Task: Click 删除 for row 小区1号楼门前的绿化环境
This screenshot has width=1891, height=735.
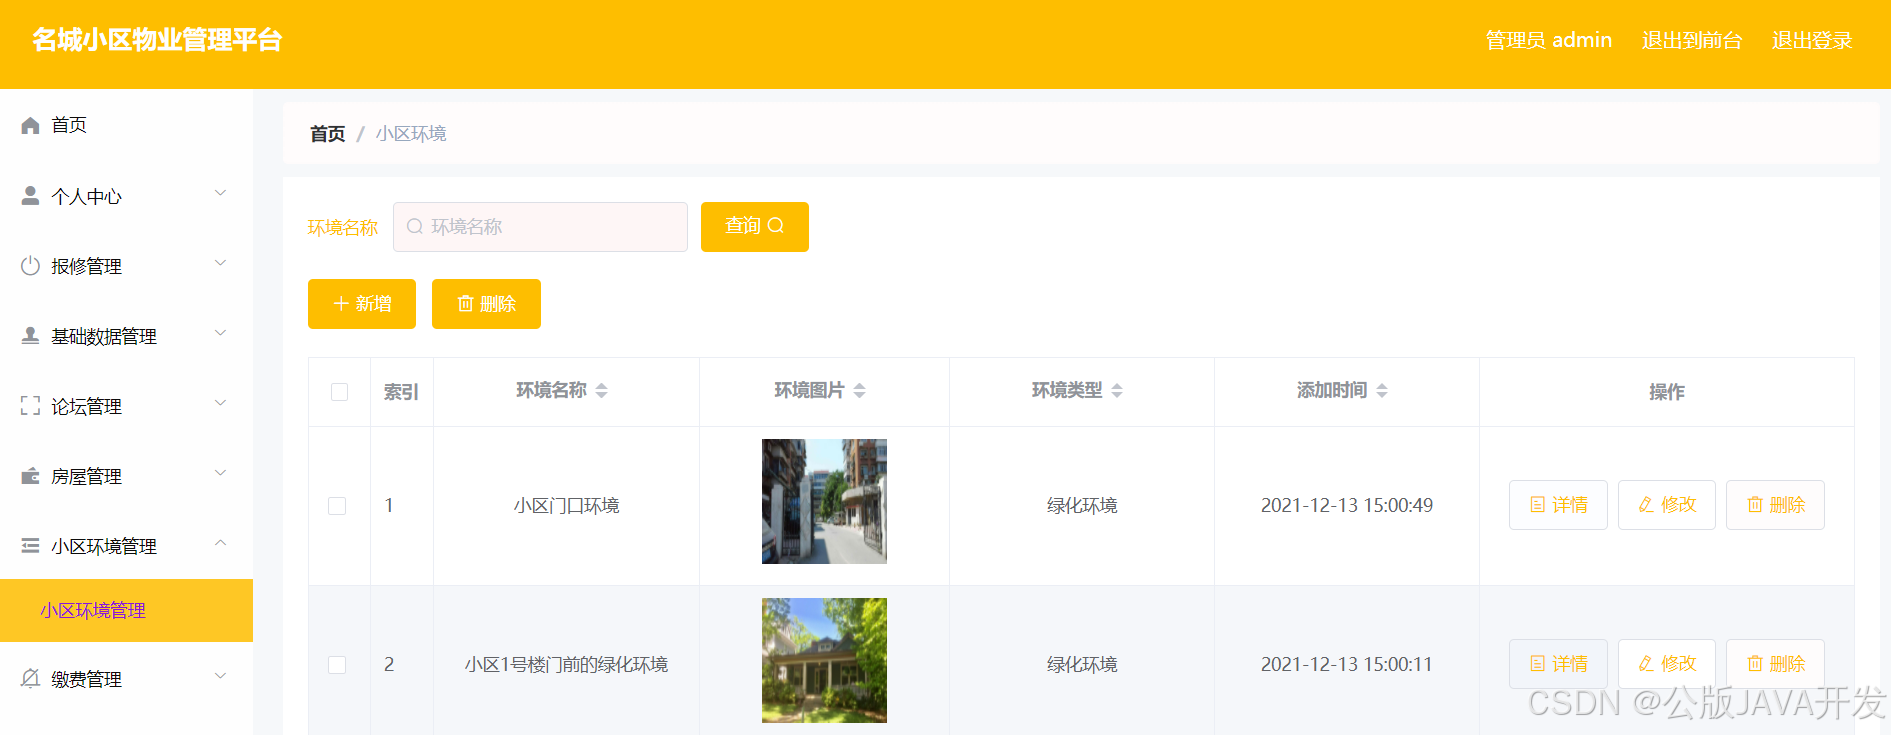Action: tap(1775, 664)
